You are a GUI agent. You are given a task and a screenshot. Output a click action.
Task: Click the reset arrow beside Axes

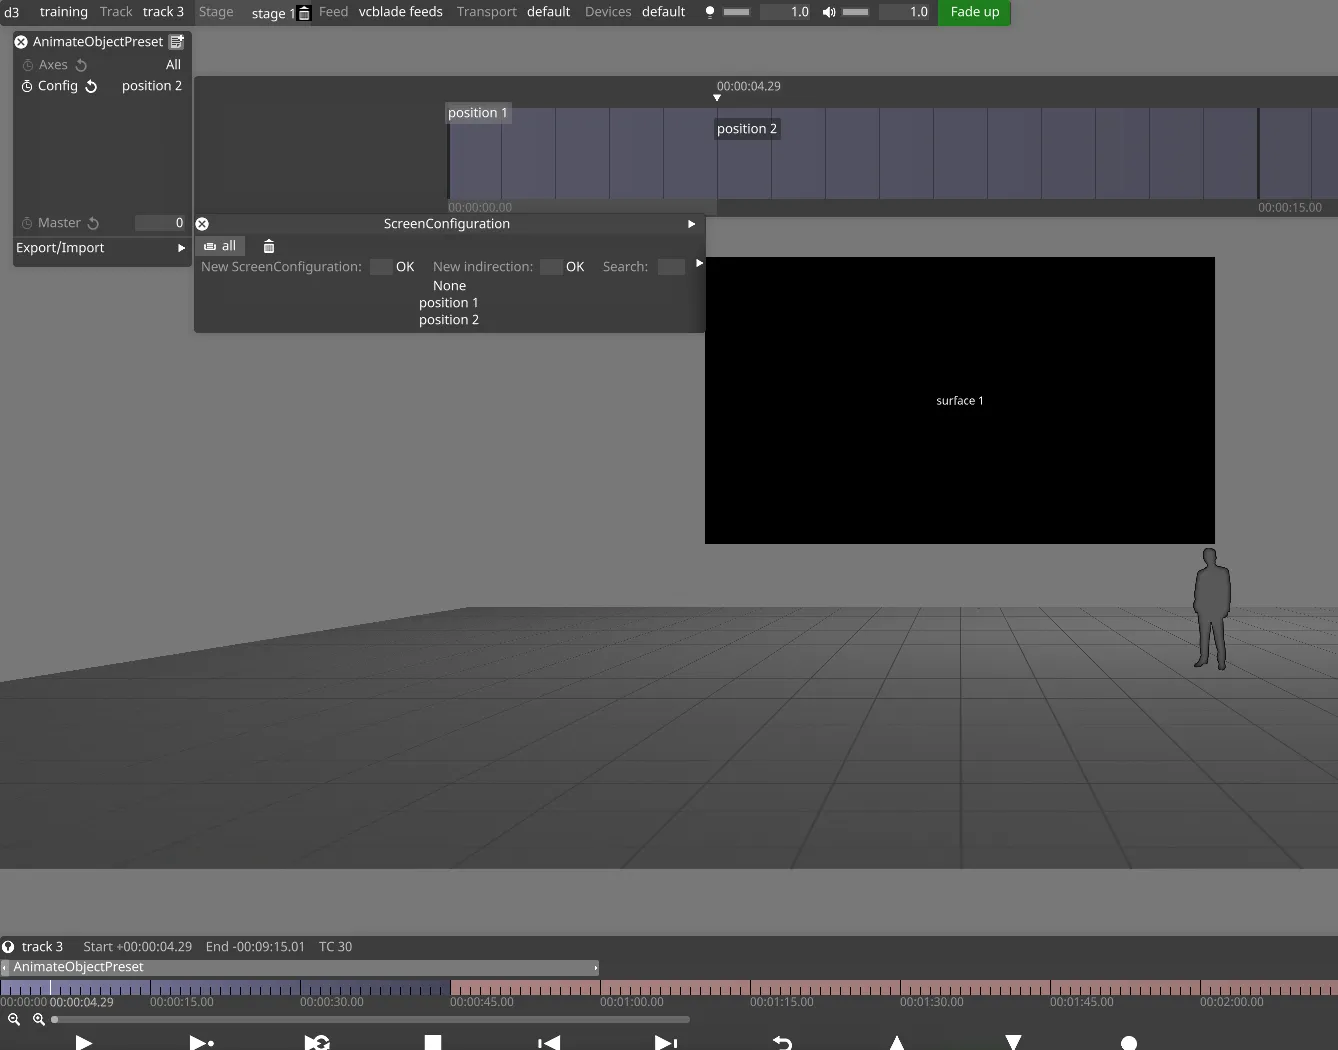click(x=79, y=64)
